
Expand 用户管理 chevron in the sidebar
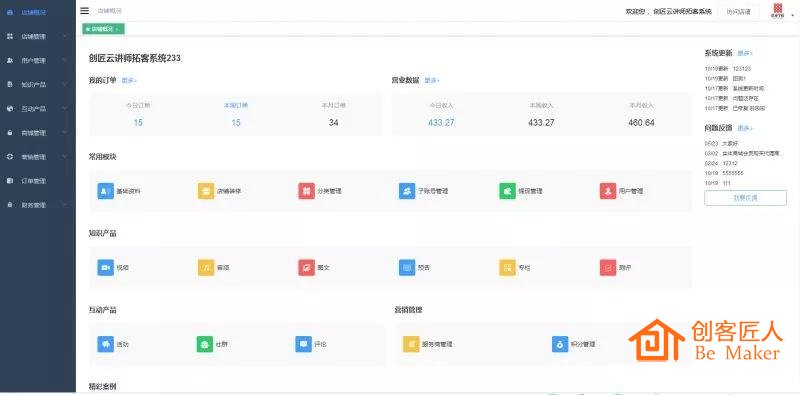coord(65,60)
